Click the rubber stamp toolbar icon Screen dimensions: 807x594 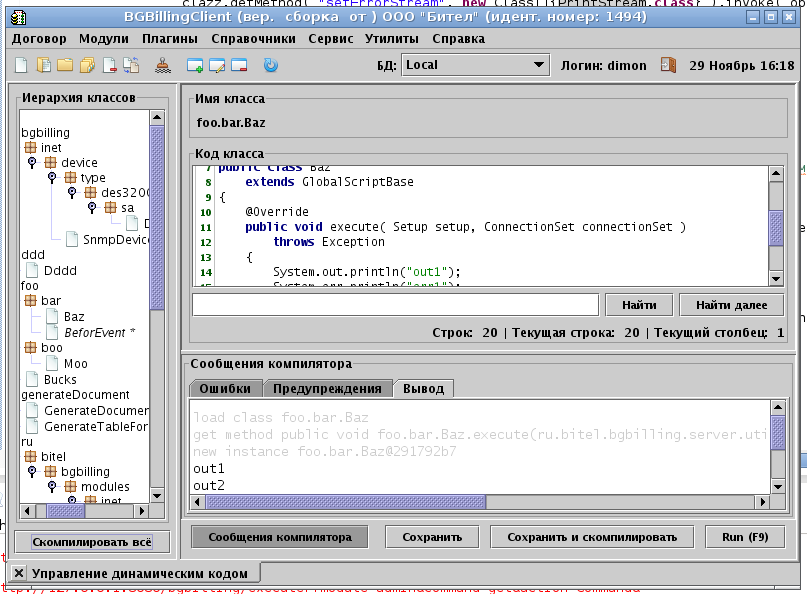164,66
